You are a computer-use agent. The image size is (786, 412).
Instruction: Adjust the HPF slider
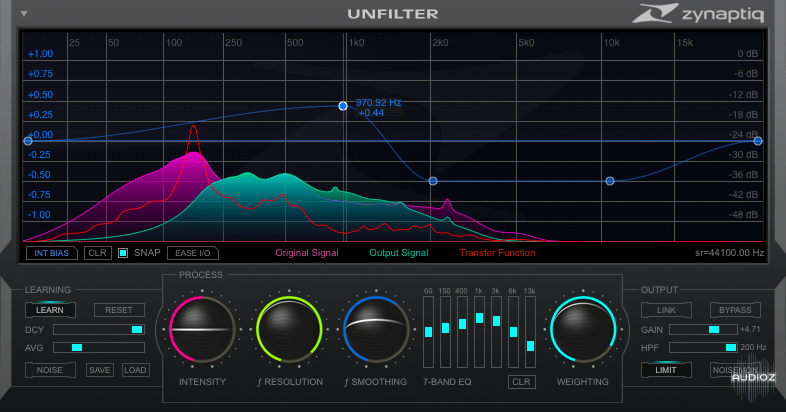703,347
